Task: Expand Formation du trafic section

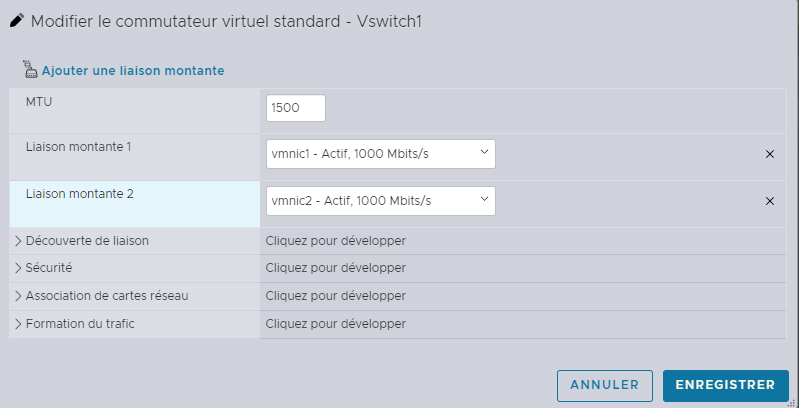Action: click(82, 324)
